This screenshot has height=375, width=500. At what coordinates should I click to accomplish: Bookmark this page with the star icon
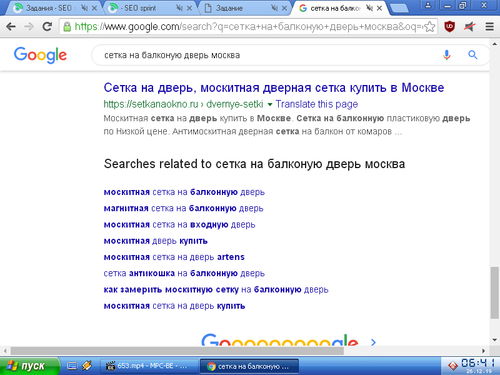(430, 26)
